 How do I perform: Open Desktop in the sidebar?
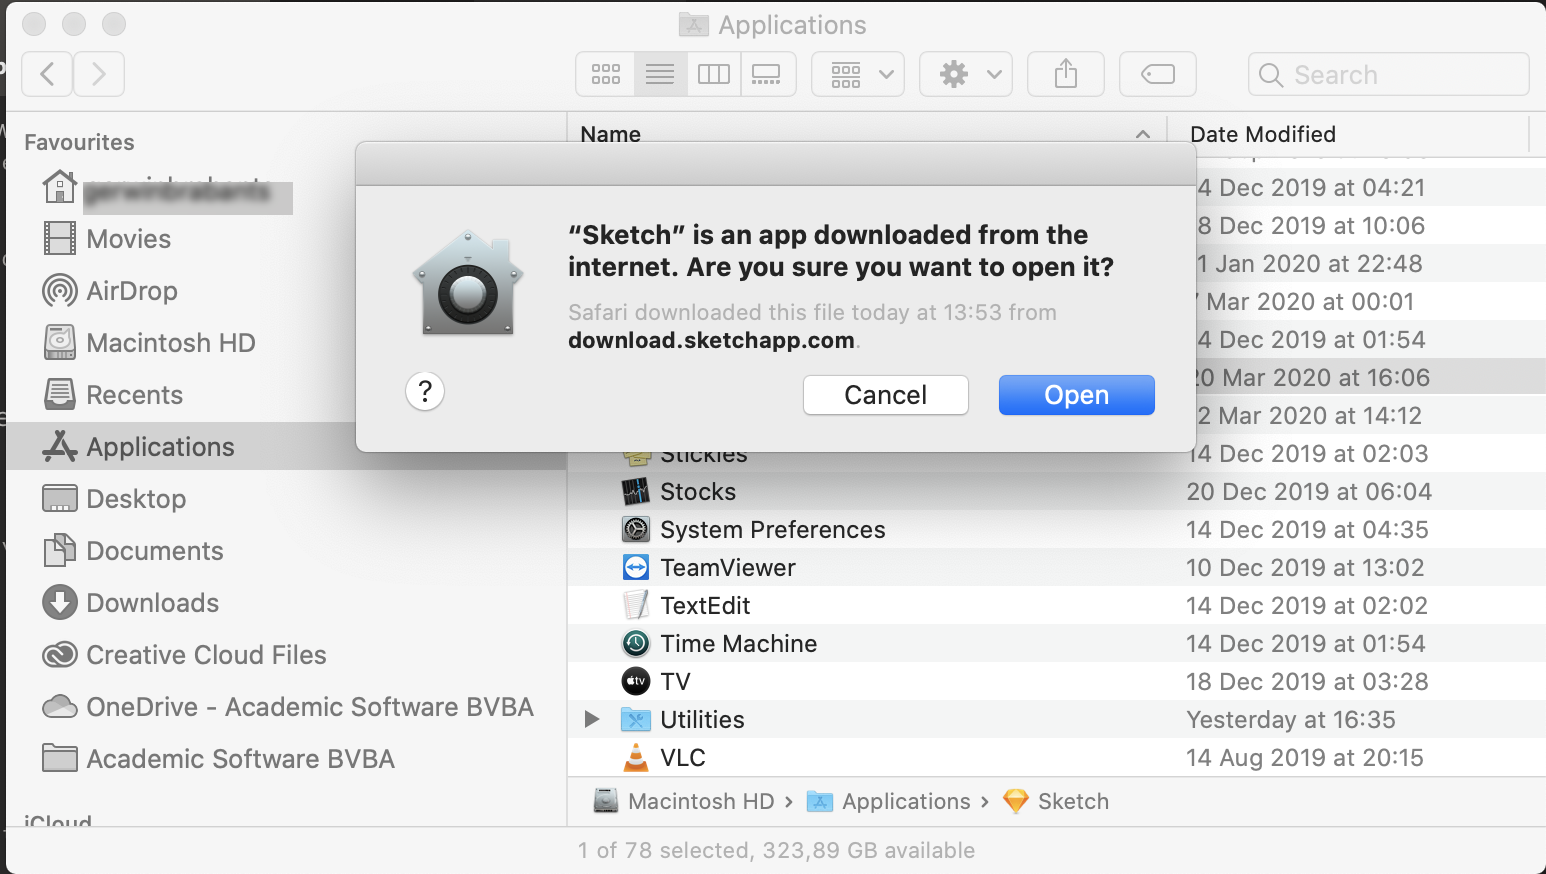[136, 499]
